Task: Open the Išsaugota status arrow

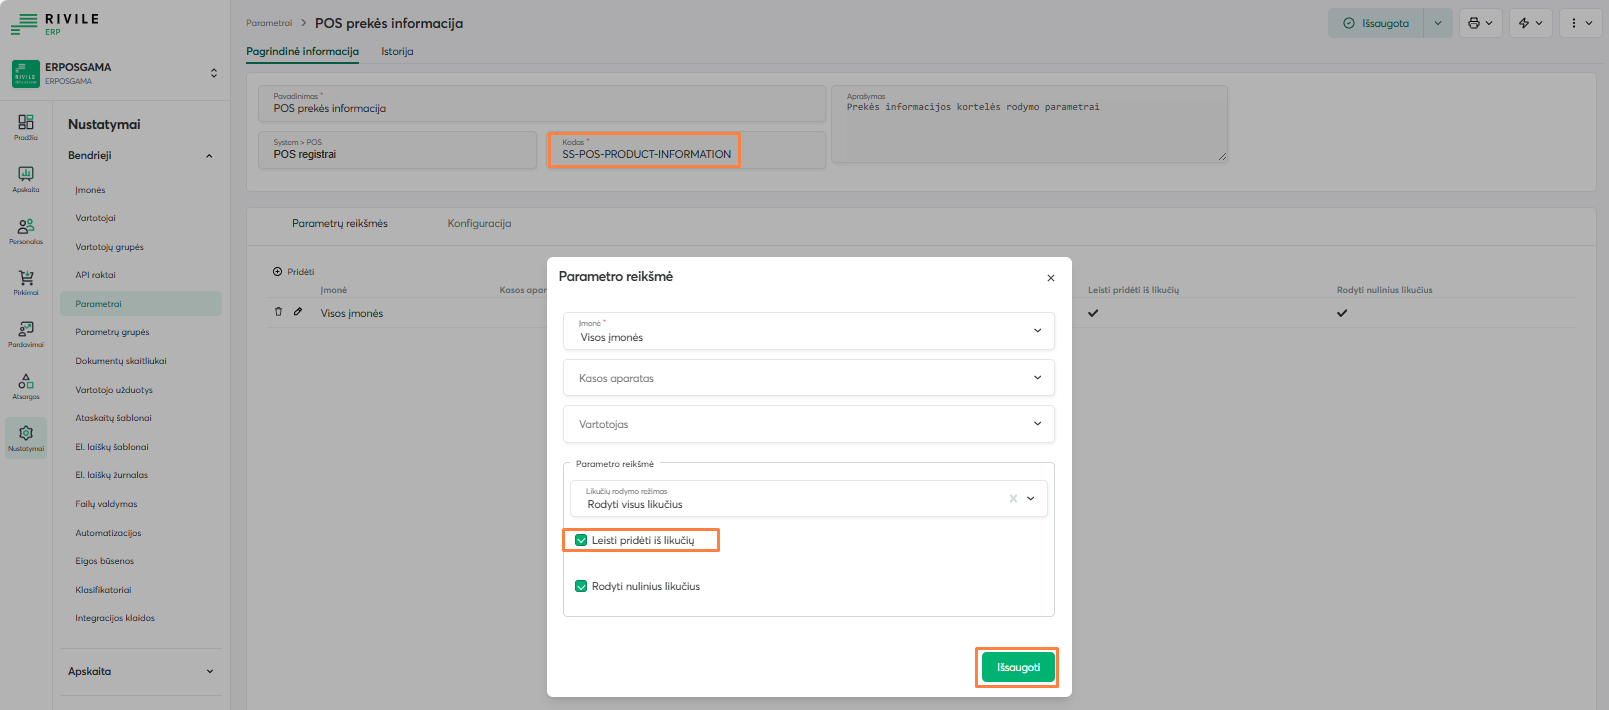Action: click(1438, 23)
